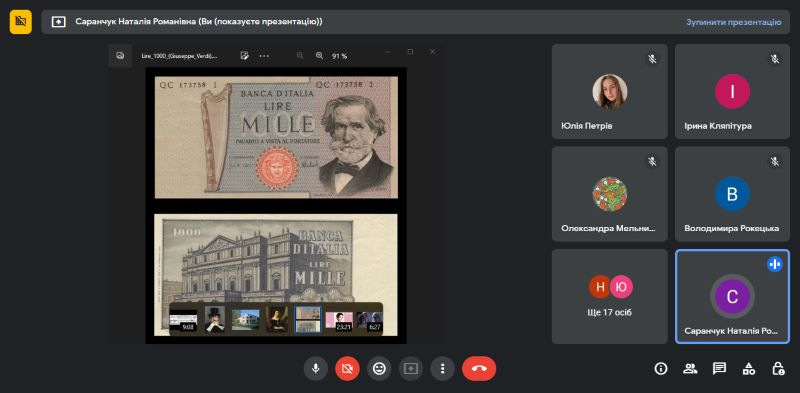
Task: Click the La Scala banknote back image
Action: click(x=276, y=275)
